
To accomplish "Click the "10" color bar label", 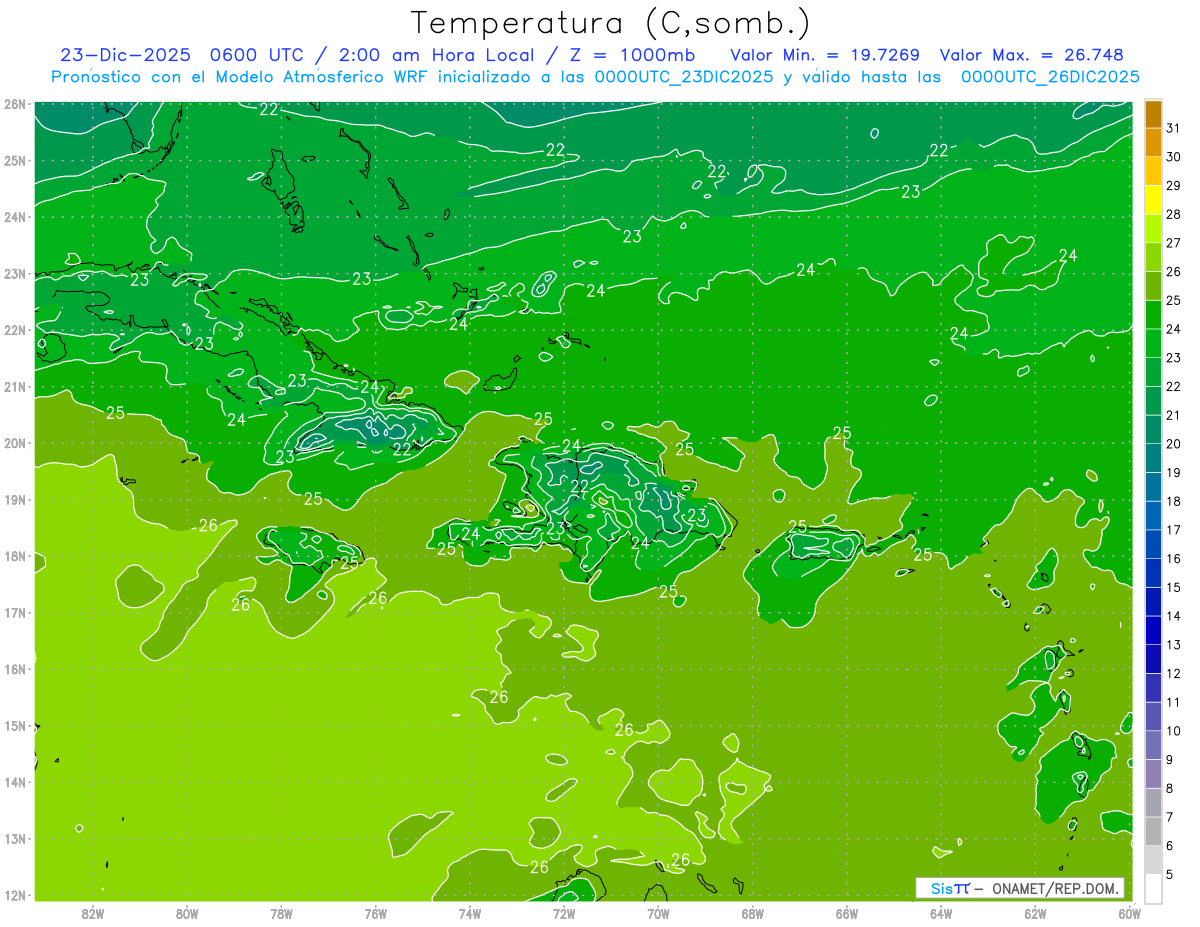I will 1173,731.
